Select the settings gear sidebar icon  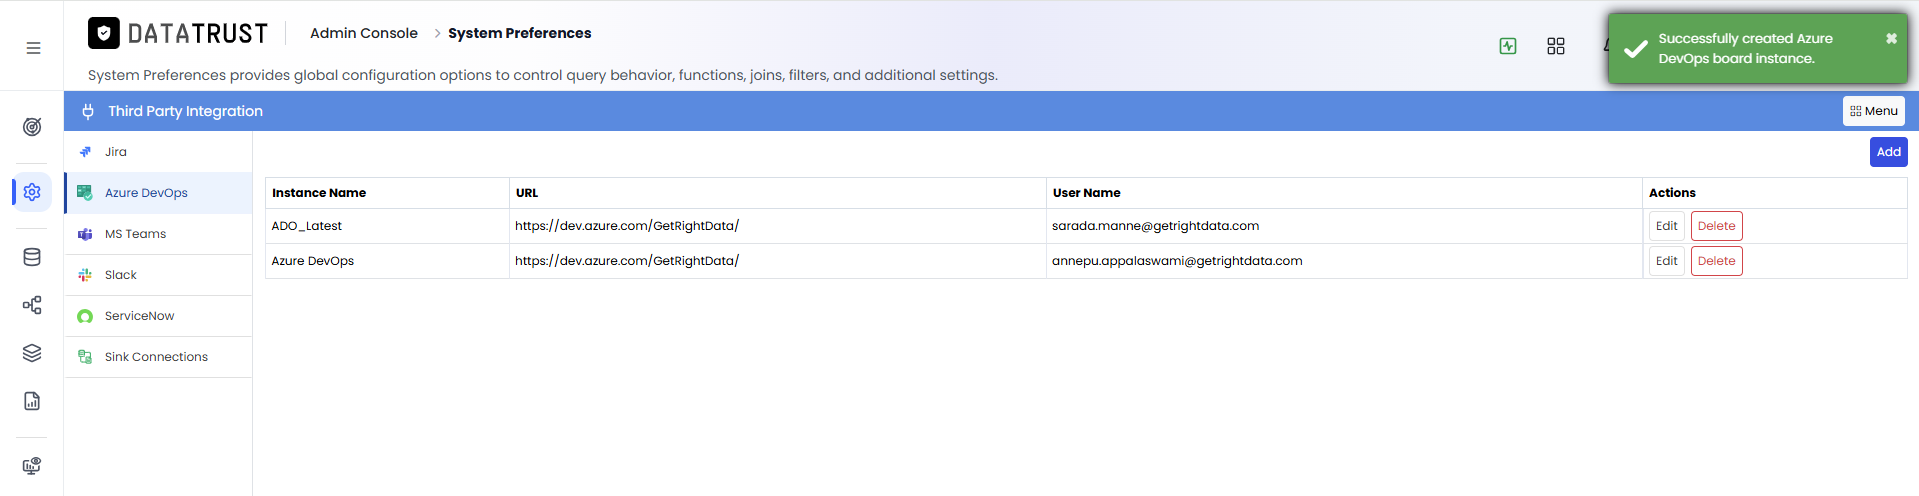tap(32, 192)
